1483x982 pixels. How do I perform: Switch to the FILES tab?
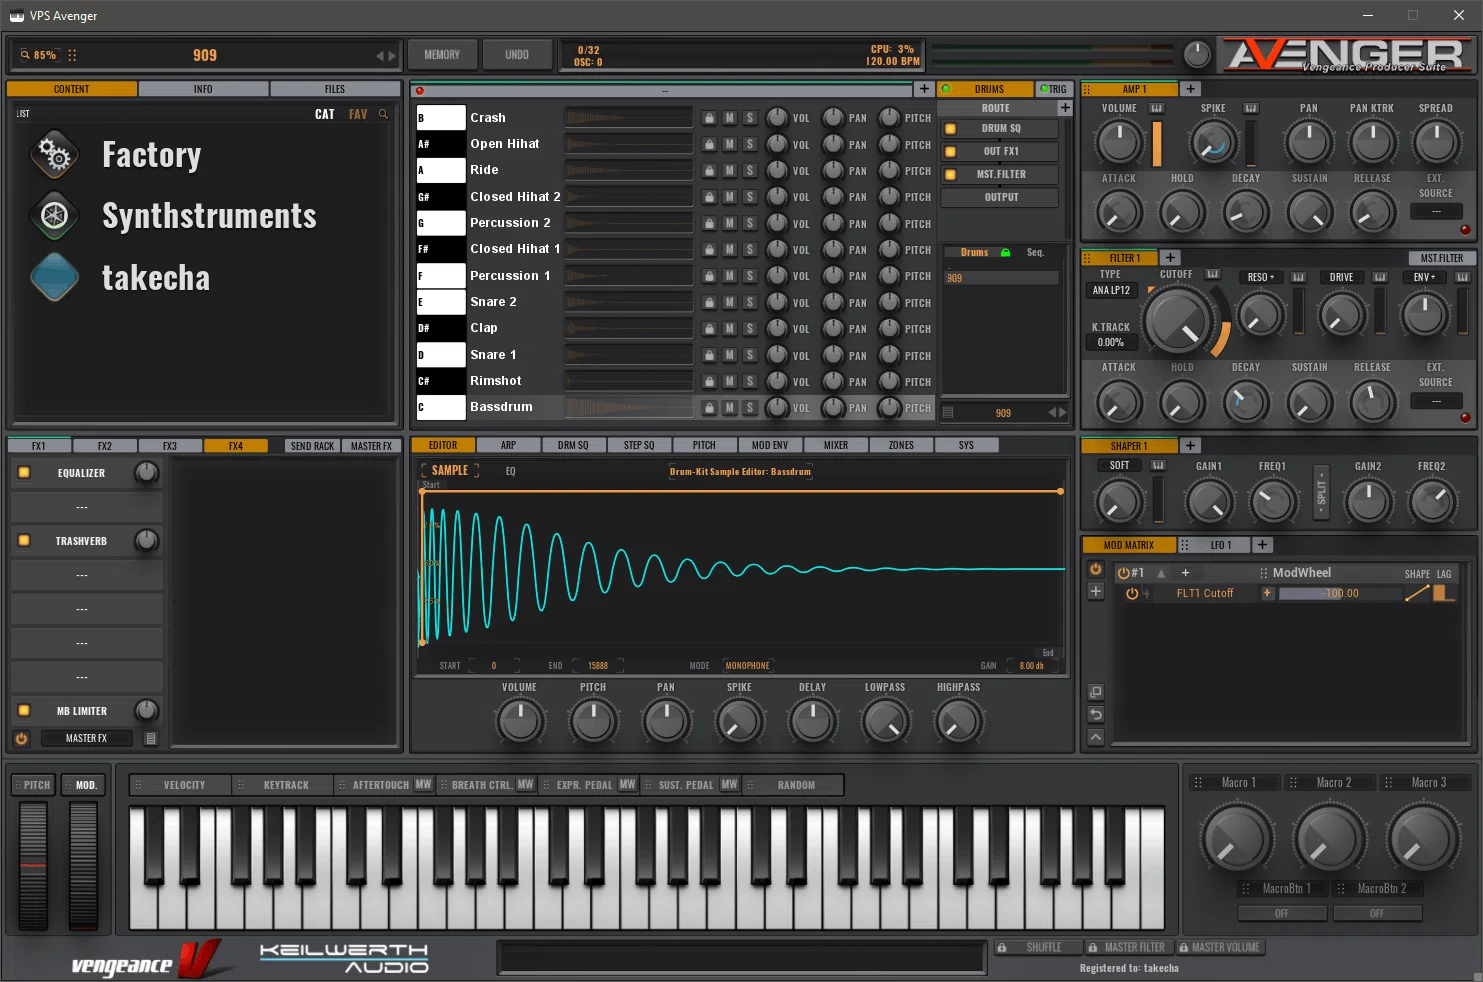coord(334,89)
